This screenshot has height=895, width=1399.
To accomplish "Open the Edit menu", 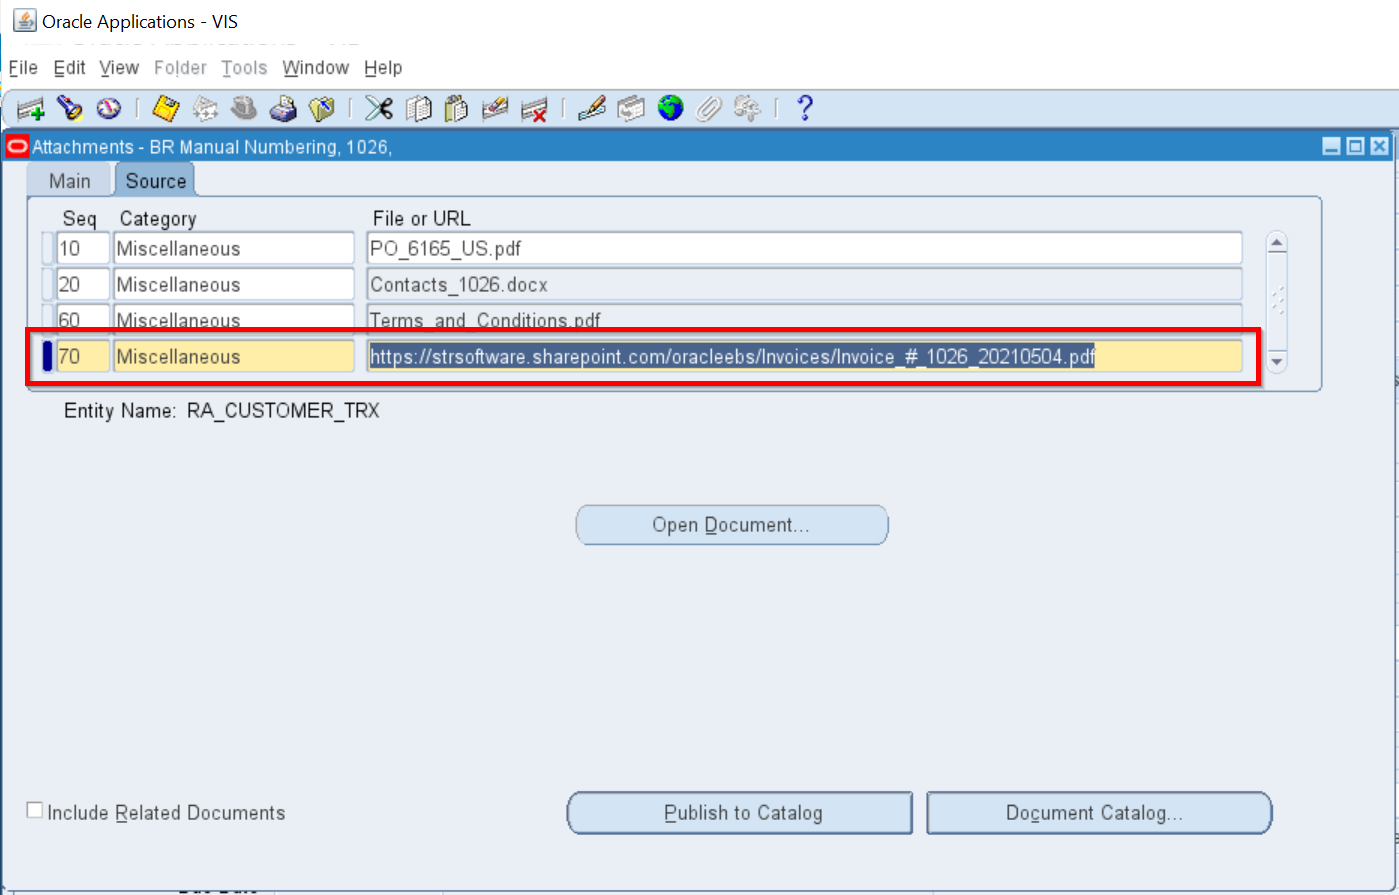I will point(69,68).
